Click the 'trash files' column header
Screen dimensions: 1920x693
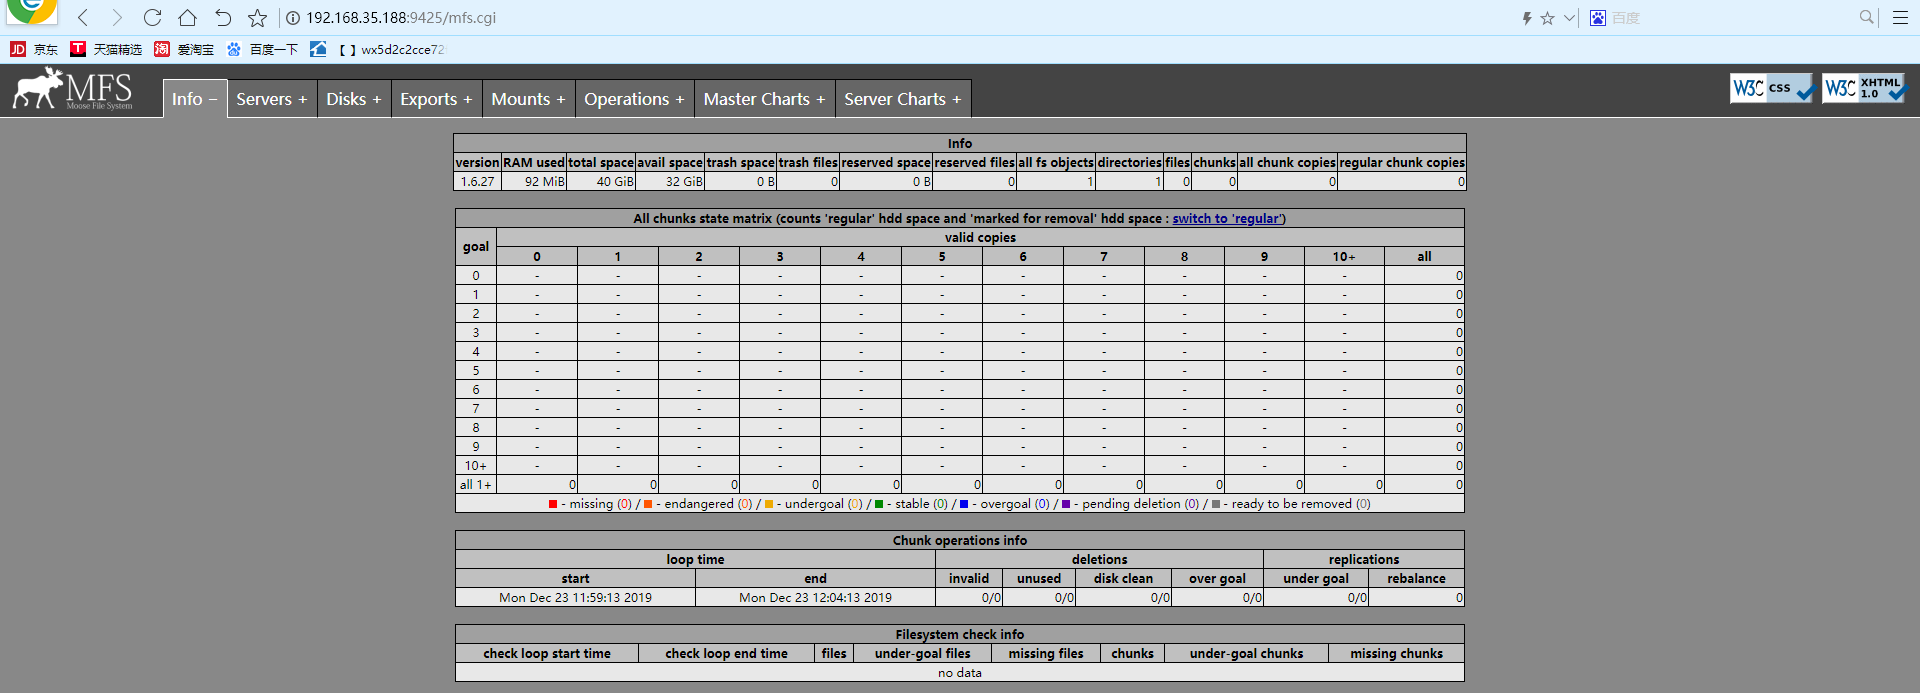coord(808,163)
